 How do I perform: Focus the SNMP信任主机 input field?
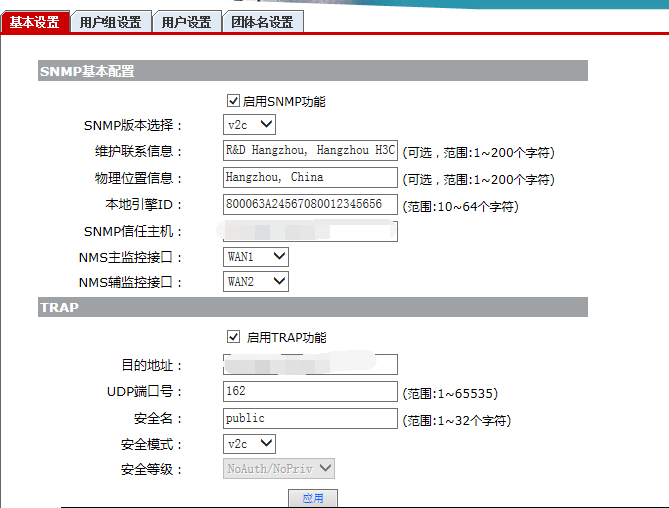pyautogui.click(x=310, y=231)
